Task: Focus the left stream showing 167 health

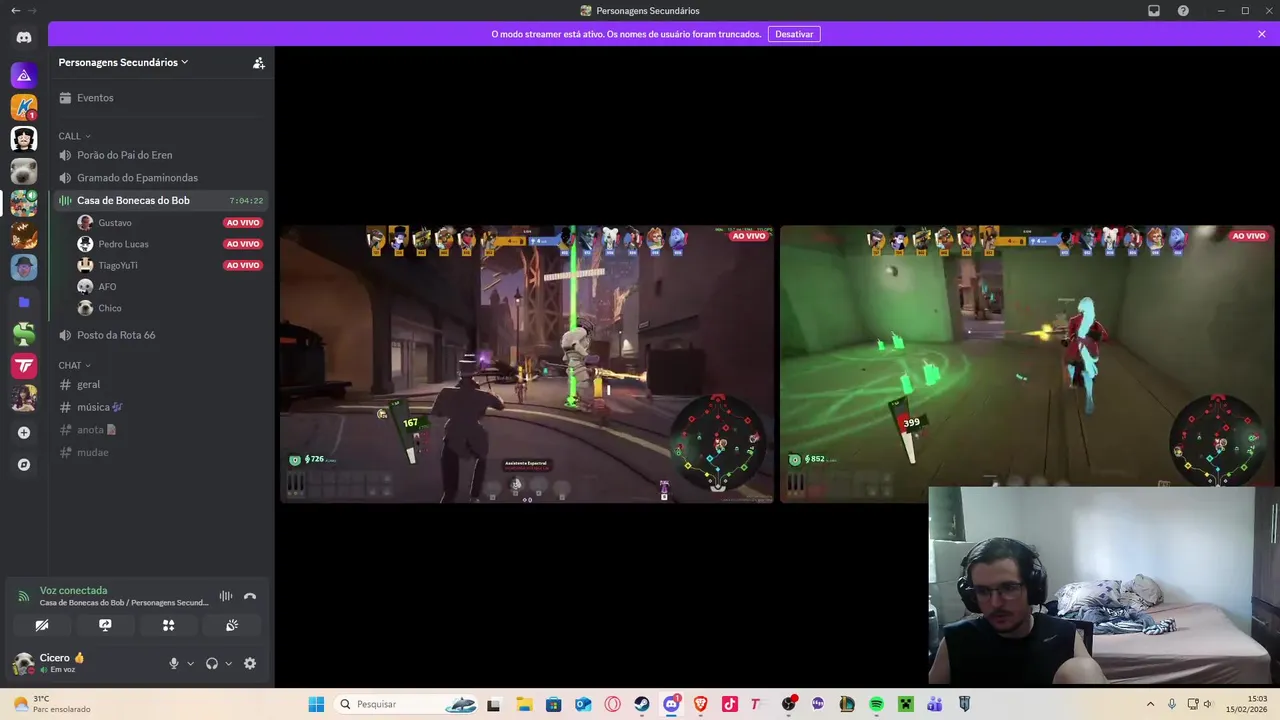Action: [527, 364]
